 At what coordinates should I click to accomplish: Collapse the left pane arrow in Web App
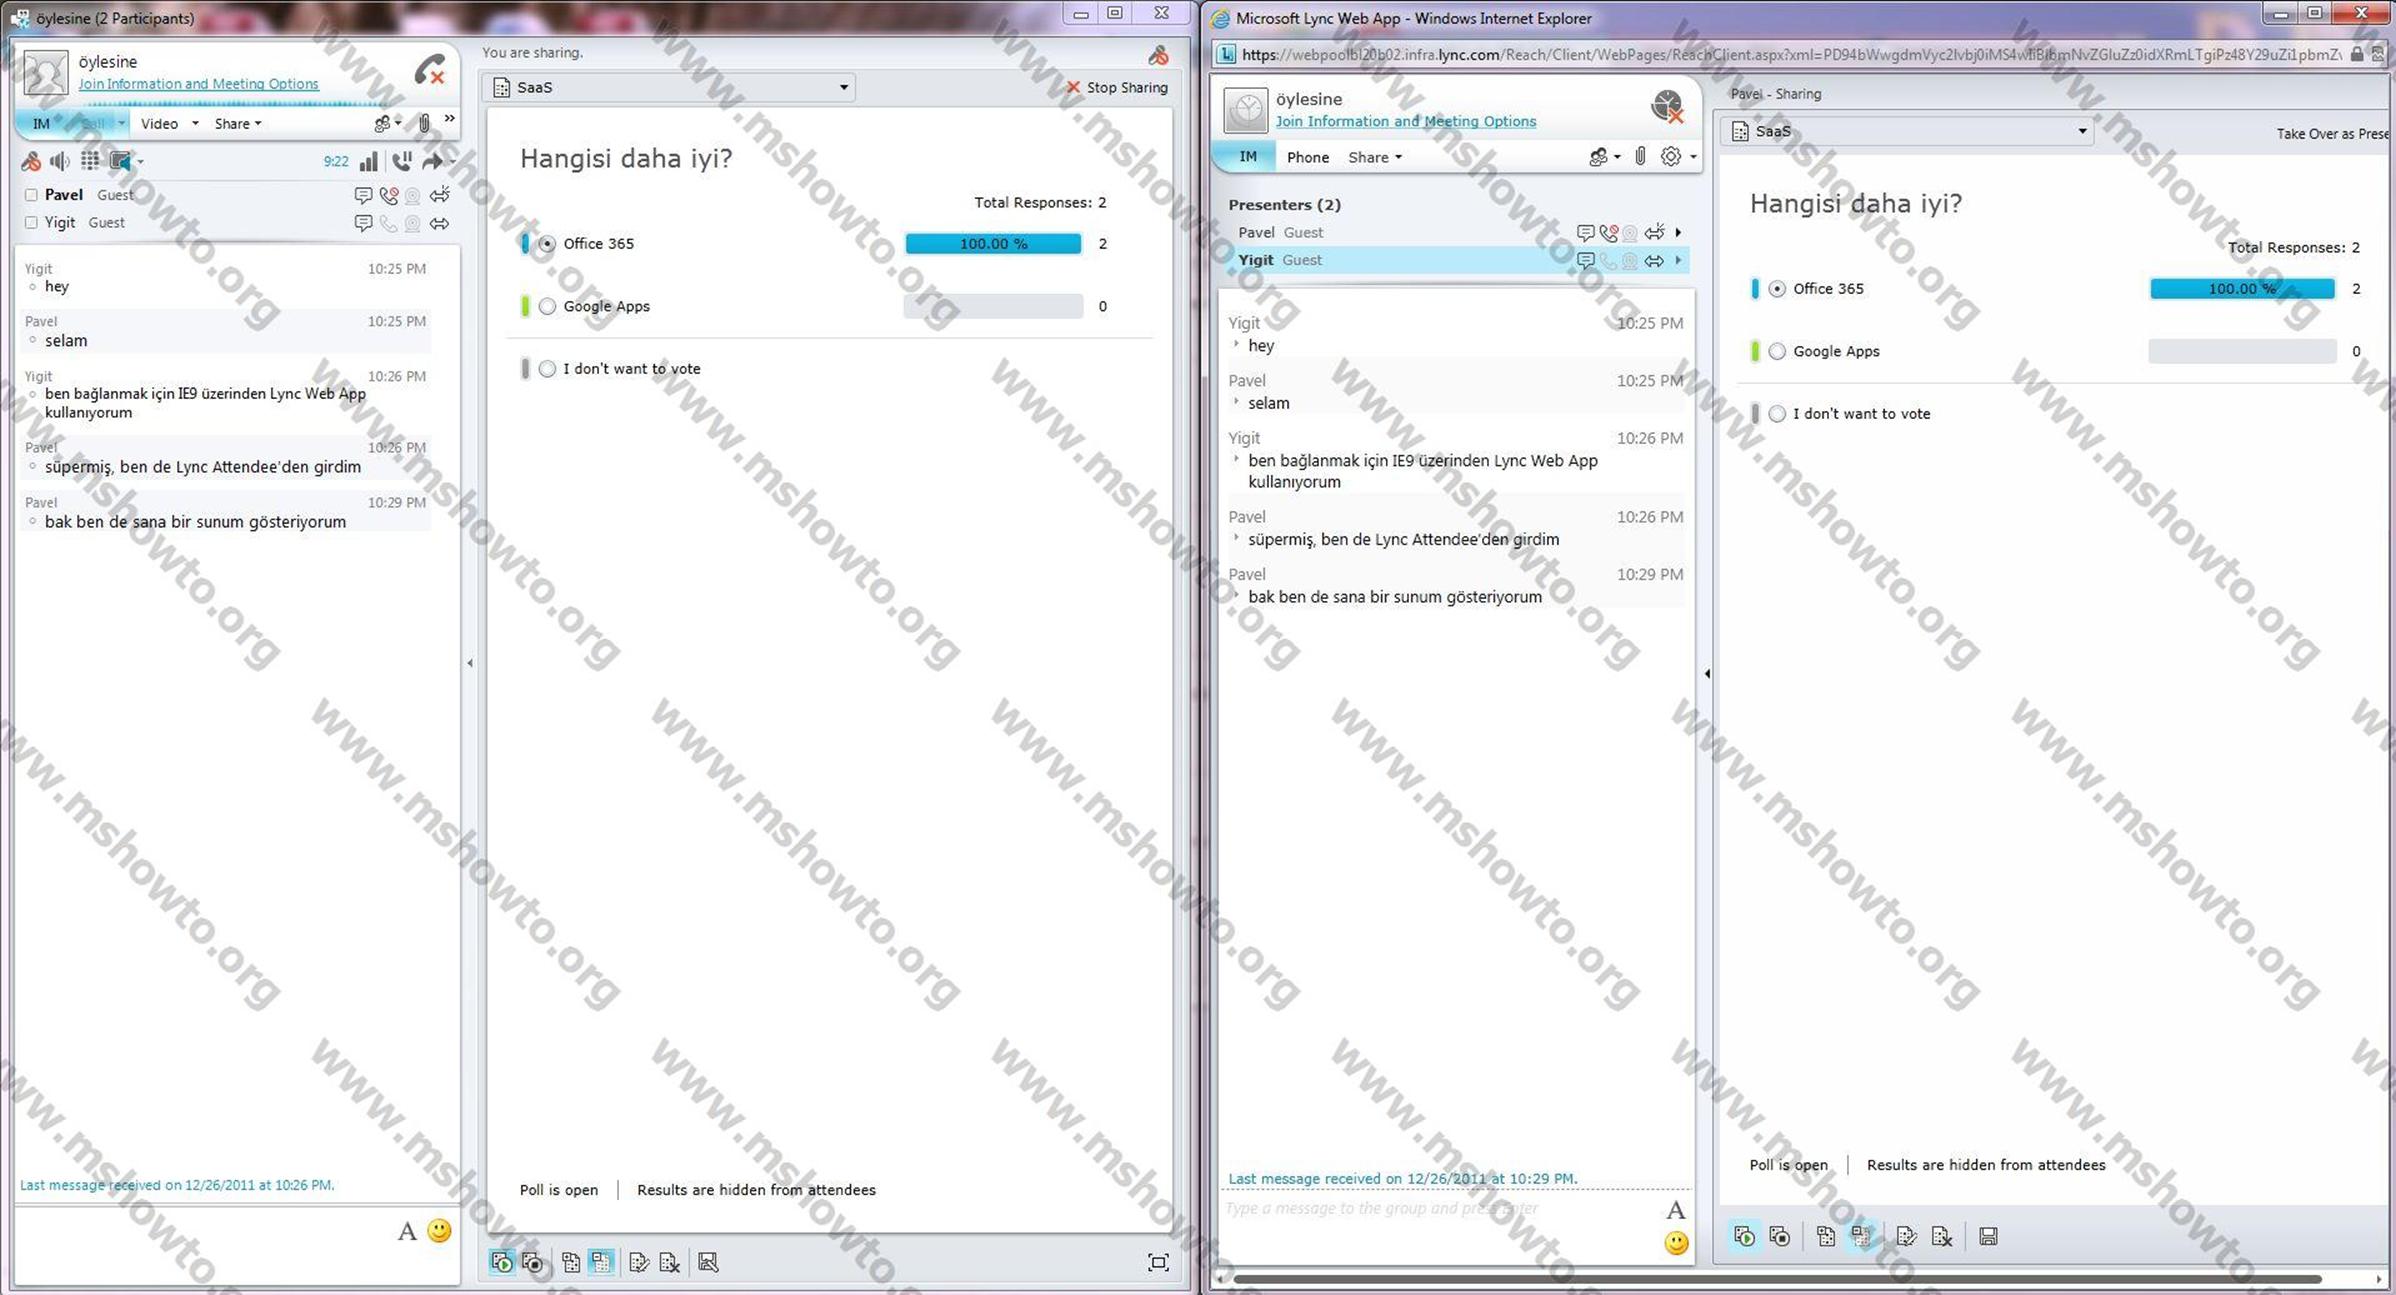(x=1706, y=674)
